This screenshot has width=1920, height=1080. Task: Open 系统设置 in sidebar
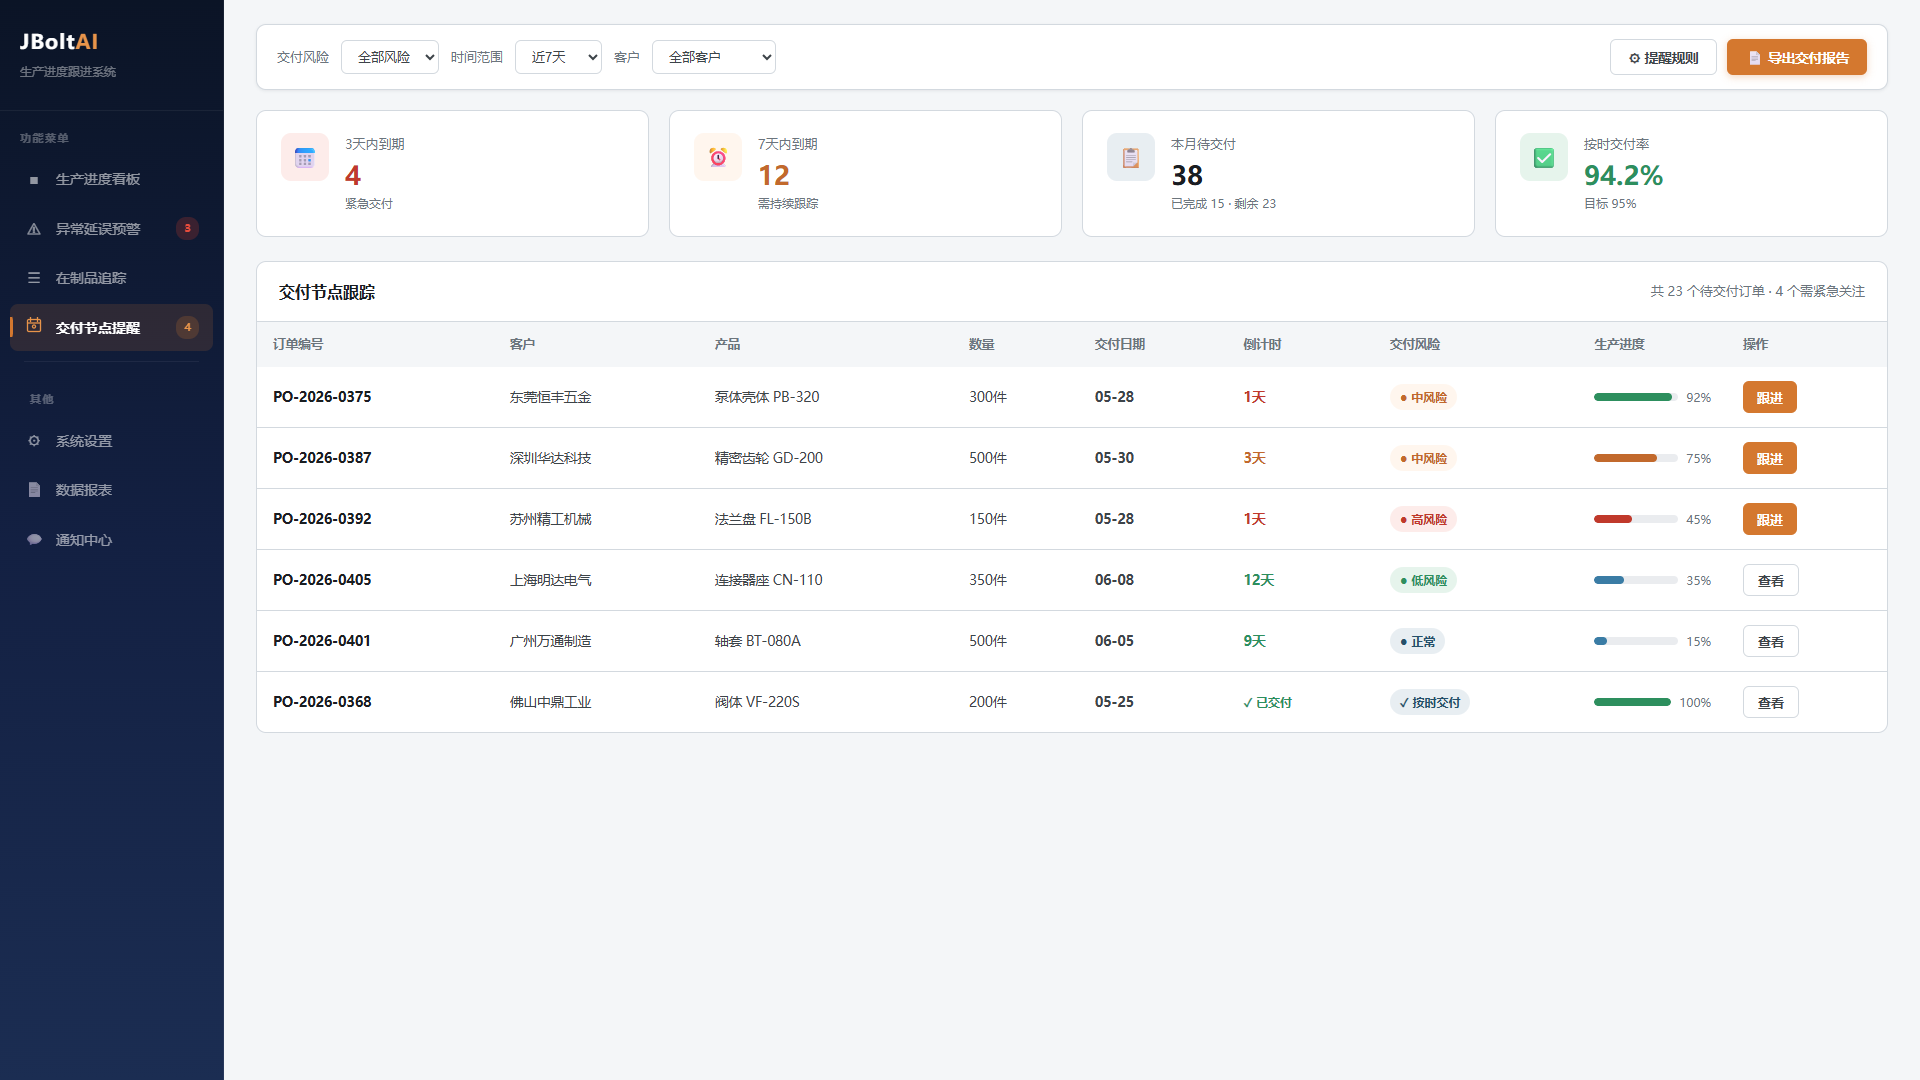(111, 441)
